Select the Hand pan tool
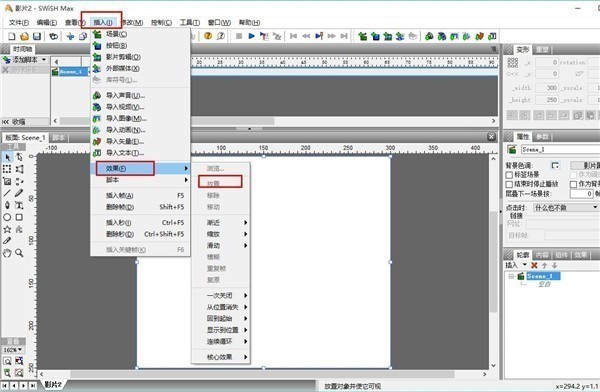 [7, 253]
